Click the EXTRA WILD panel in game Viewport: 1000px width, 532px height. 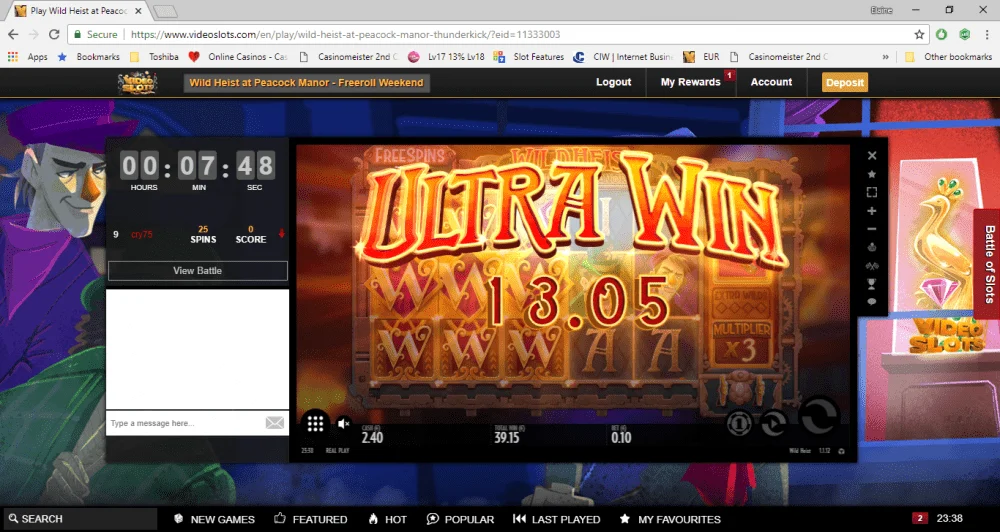click(x=741, y=302)
